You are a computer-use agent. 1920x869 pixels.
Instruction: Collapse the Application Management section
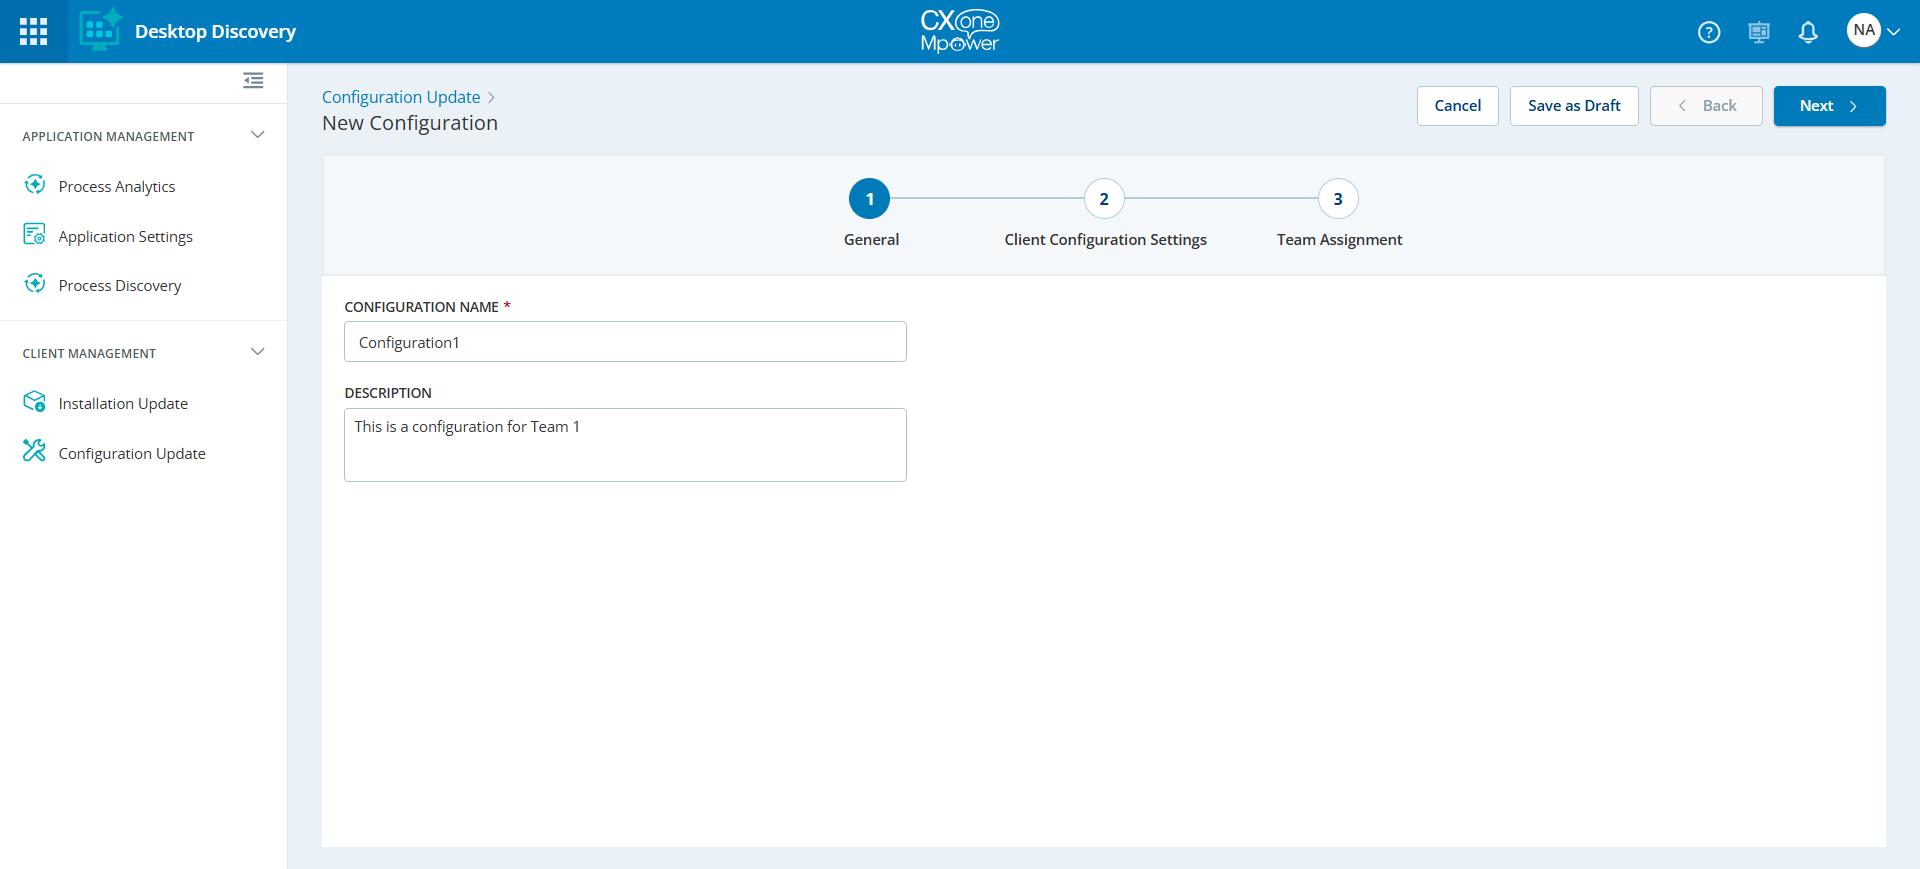click(x=257, y=135)
